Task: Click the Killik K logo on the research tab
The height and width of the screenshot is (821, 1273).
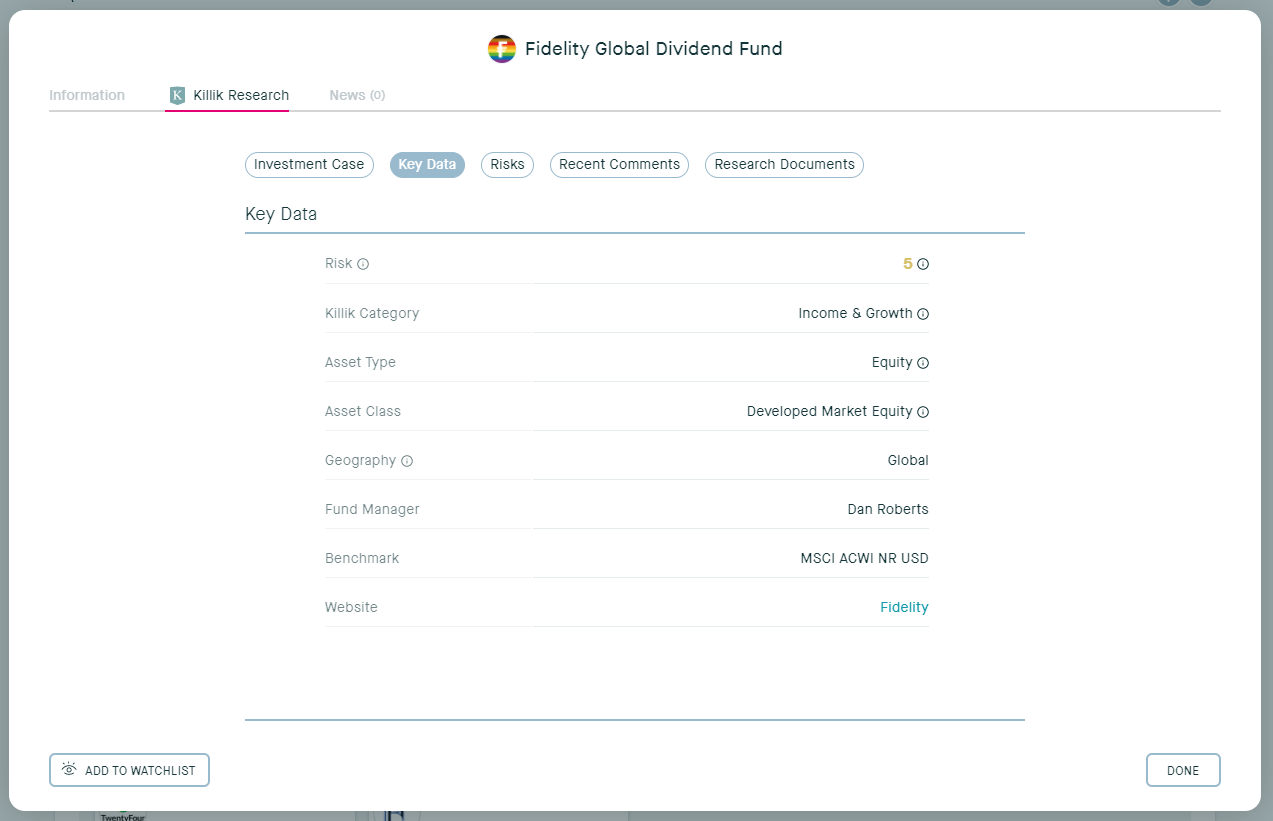Action: [178, 95]
